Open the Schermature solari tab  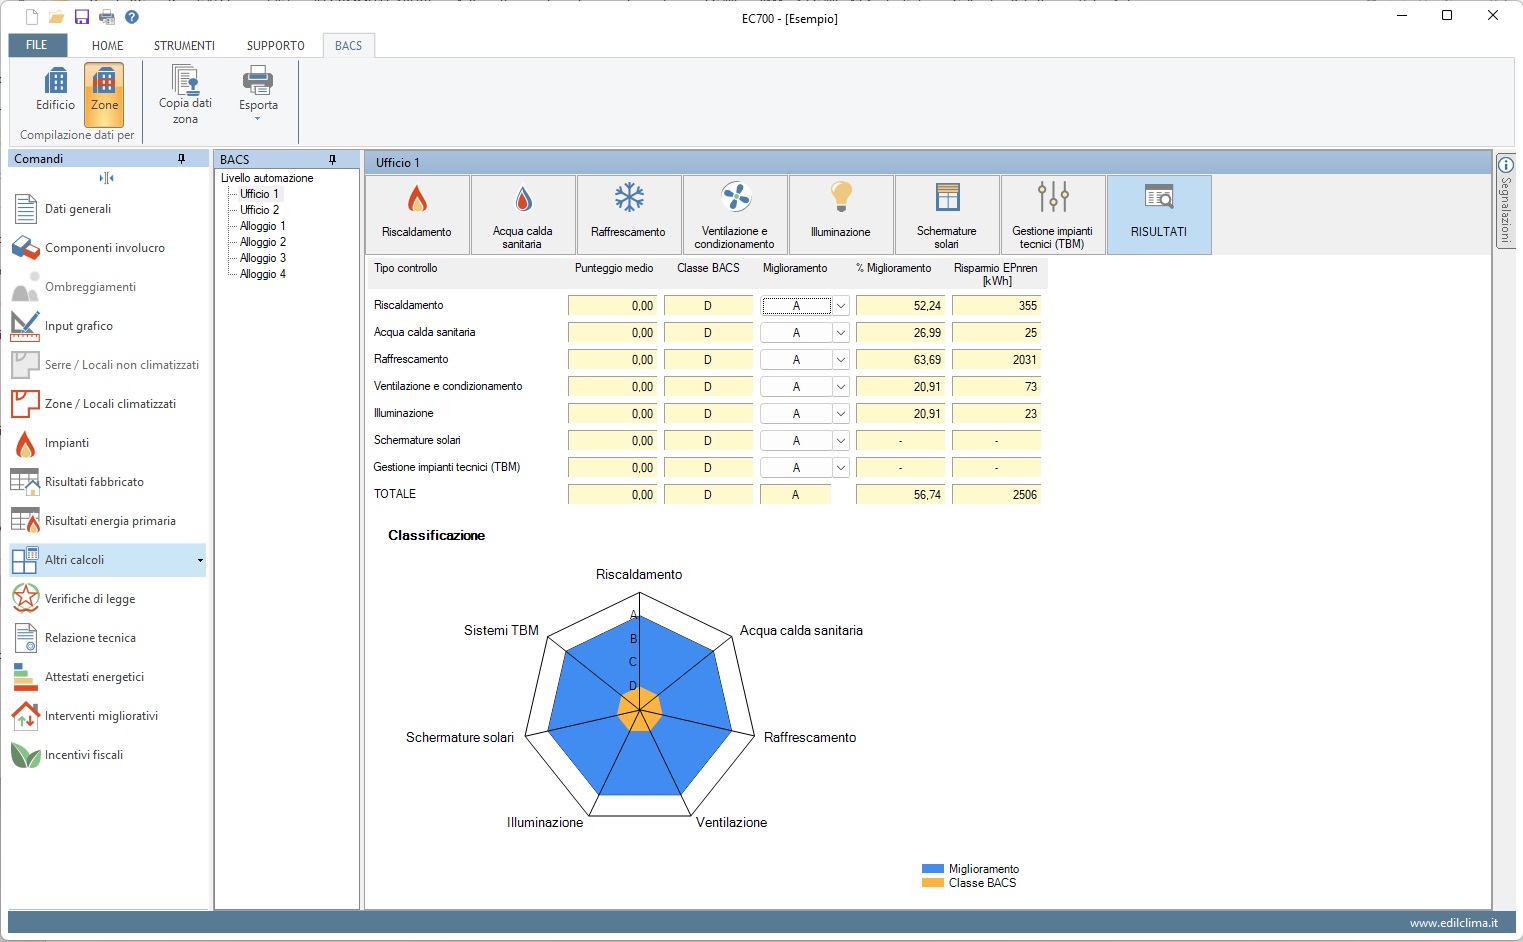click(947, 215)
